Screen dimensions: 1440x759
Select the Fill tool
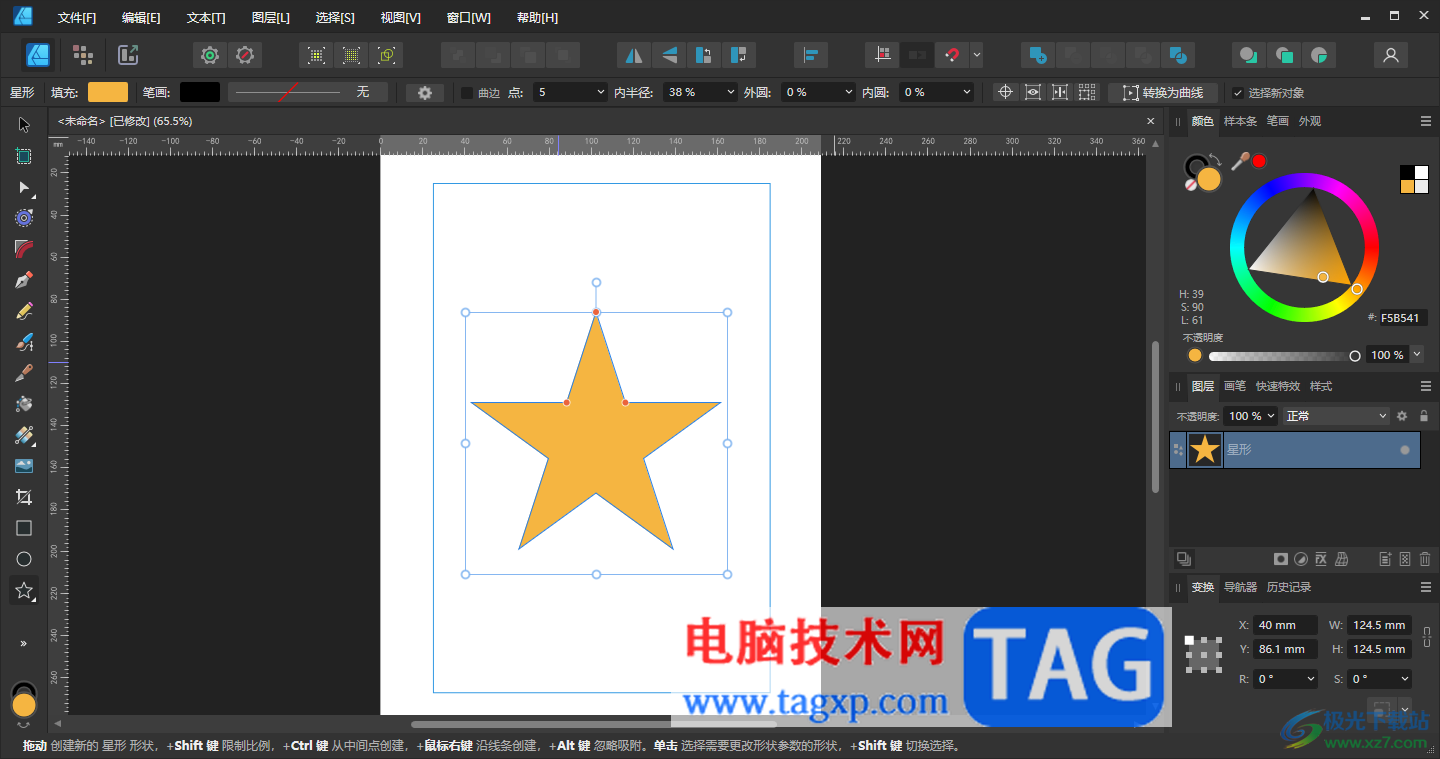(24, 404)
